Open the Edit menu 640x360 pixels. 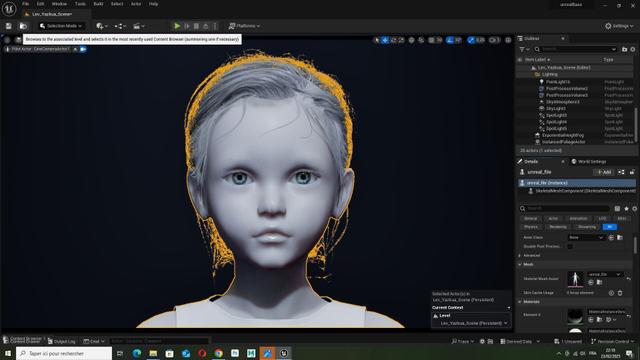click(x=40, y=4)
